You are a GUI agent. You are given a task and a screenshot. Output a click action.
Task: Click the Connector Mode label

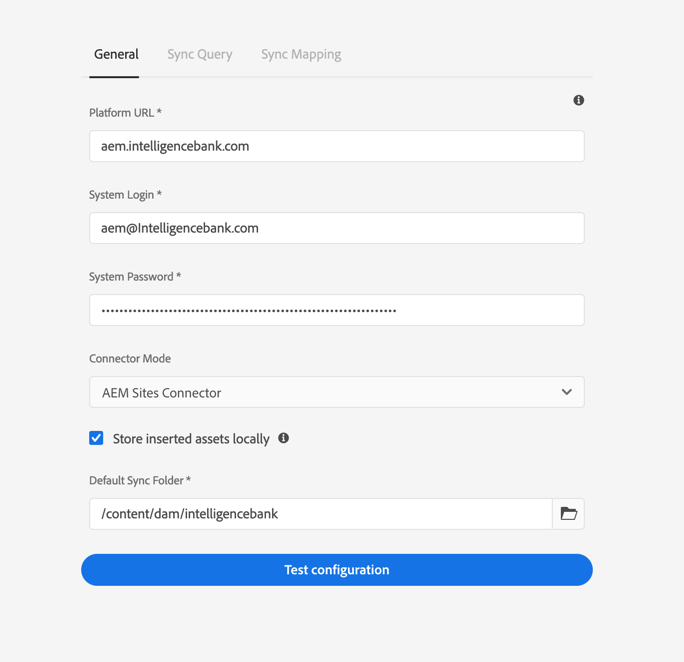click(130, 359)
